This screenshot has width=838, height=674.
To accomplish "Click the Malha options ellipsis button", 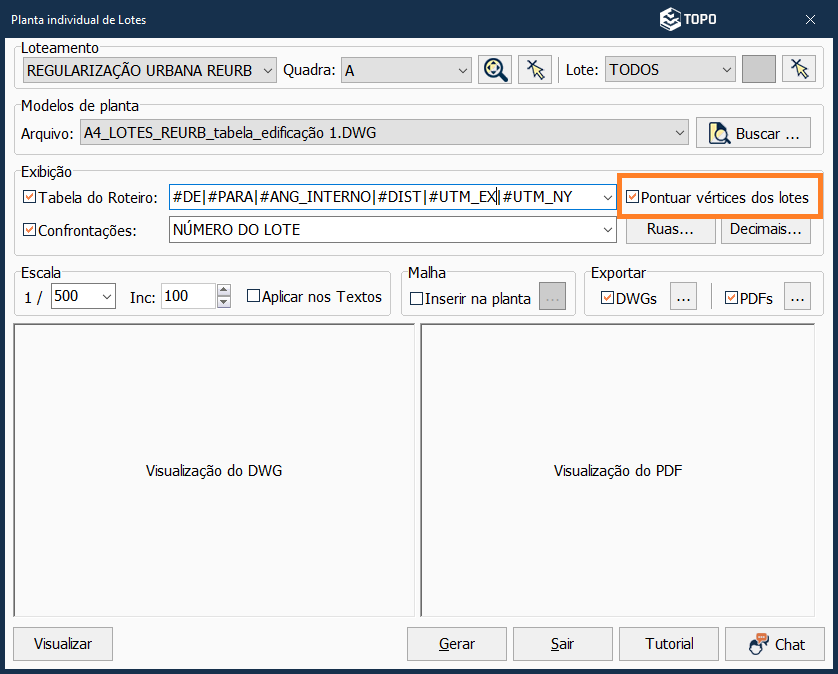I will [553, 297].
